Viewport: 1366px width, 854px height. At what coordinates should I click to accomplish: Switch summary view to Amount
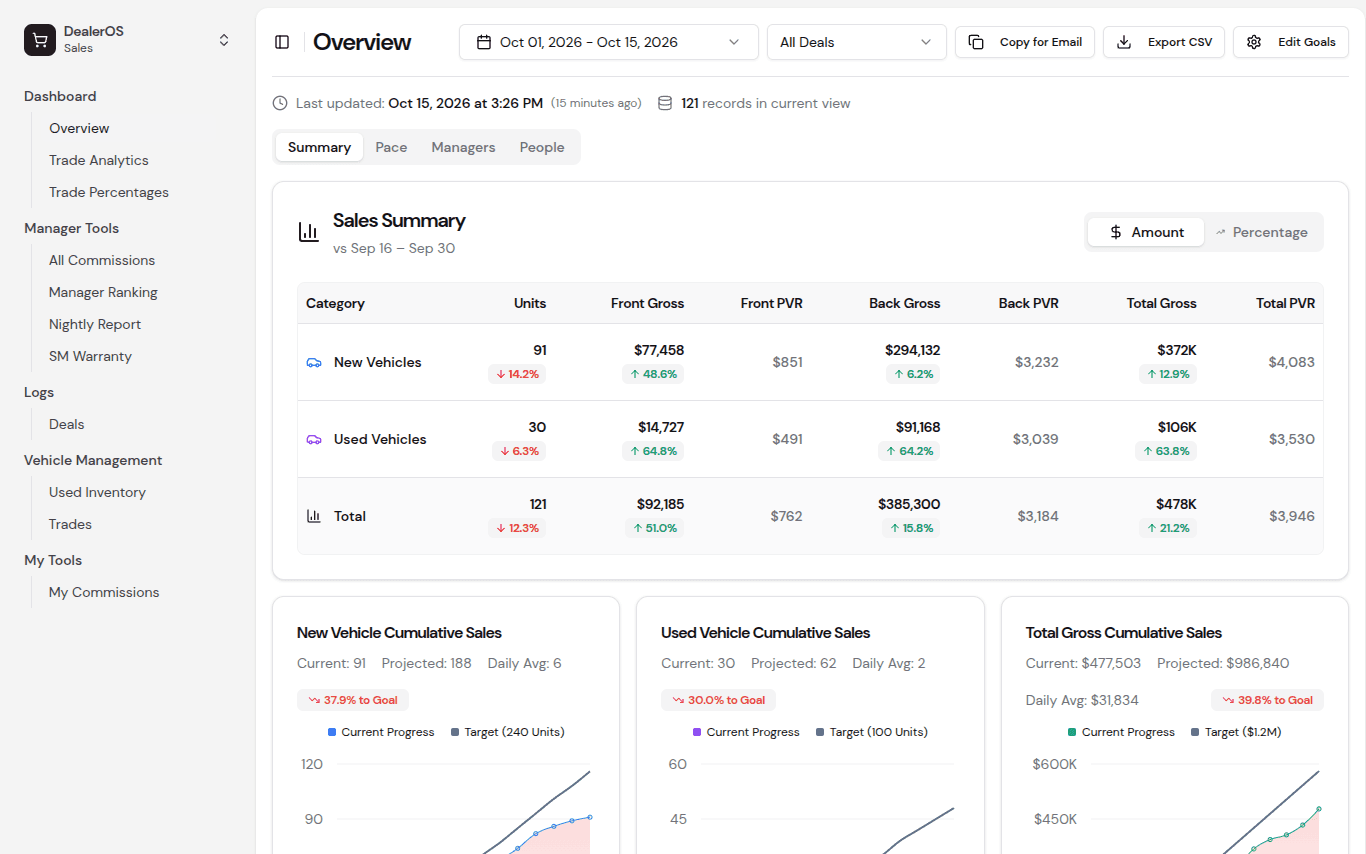1146,232
